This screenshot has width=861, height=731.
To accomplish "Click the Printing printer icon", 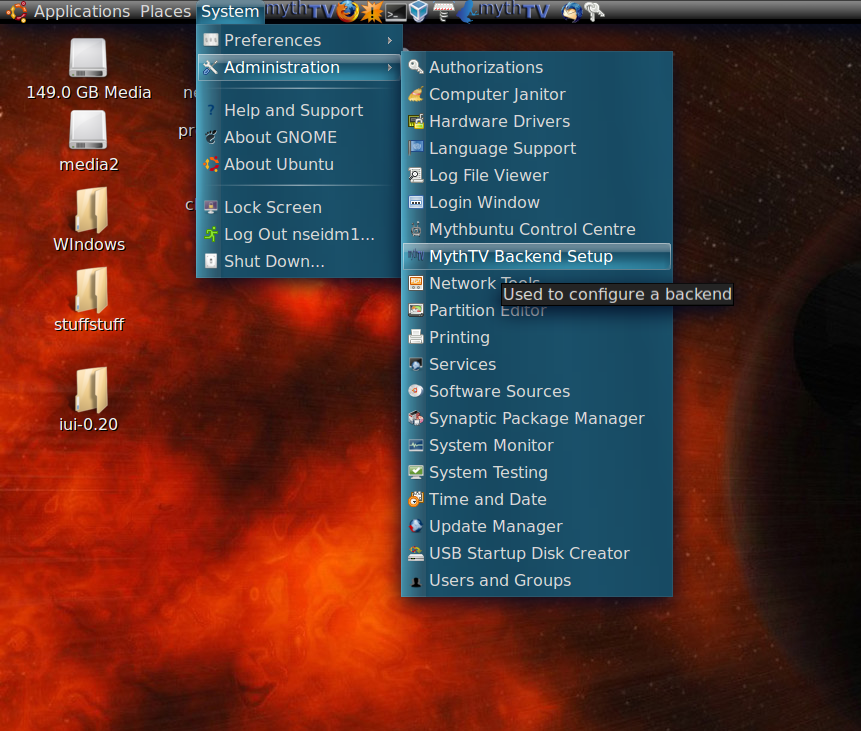I will click(x=416, y=337).
